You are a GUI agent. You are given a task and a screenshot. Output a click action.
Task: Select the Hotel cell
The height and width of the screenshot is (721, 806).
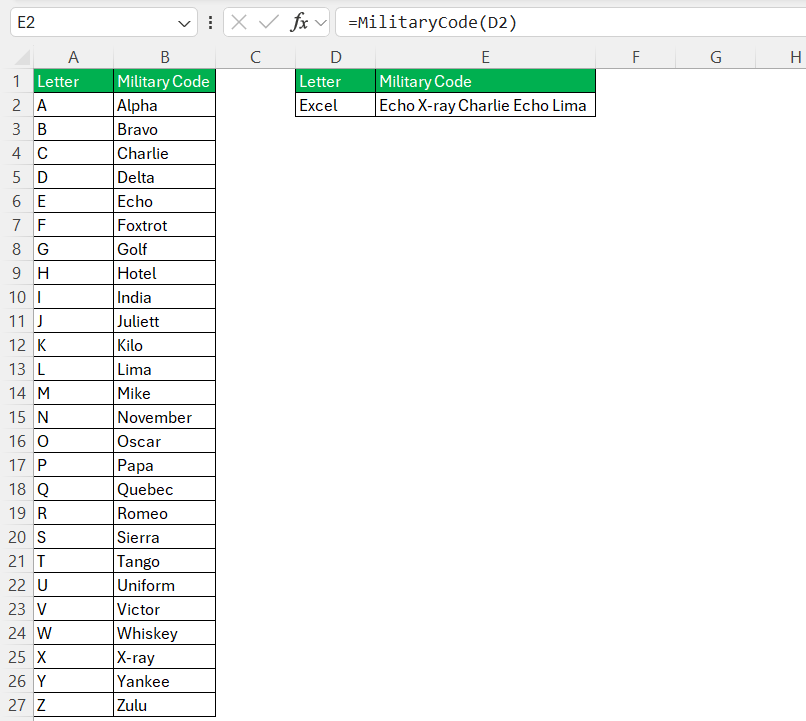164,273
